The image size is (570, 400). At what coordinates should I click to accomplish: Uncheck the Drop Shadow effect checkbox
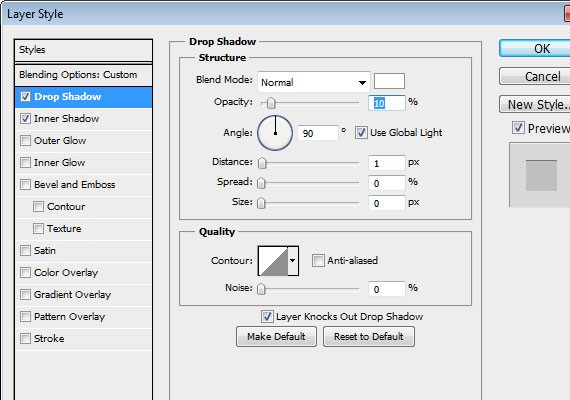click(25, 97)
